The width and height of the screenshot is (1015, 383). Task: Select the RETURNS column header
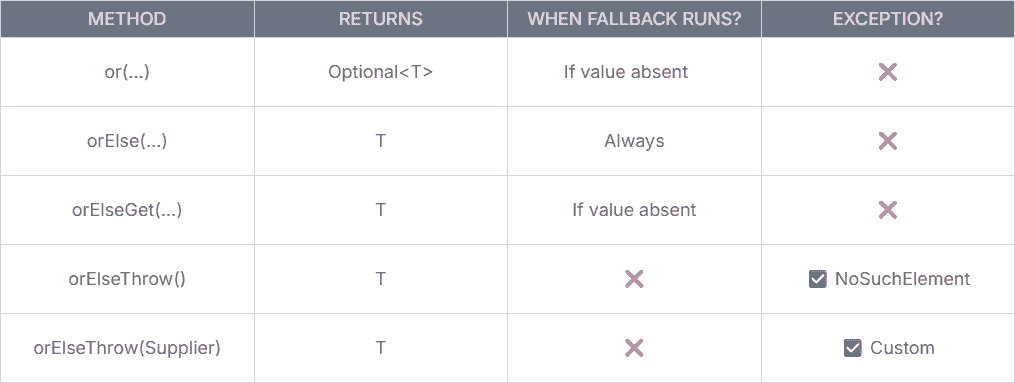[381, 19]
